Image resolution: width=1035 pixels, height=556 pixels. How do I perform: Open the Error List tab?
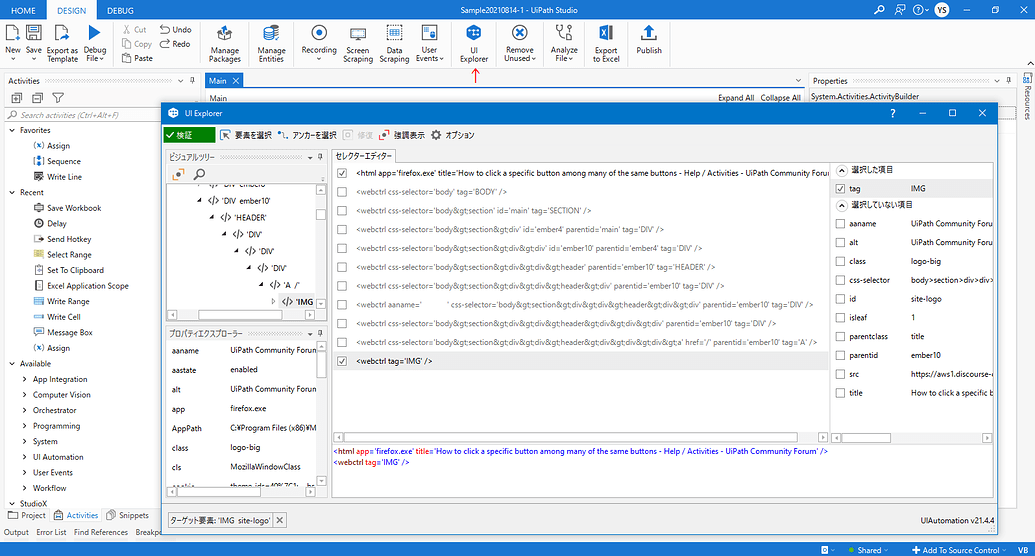(x=51, y=532)
